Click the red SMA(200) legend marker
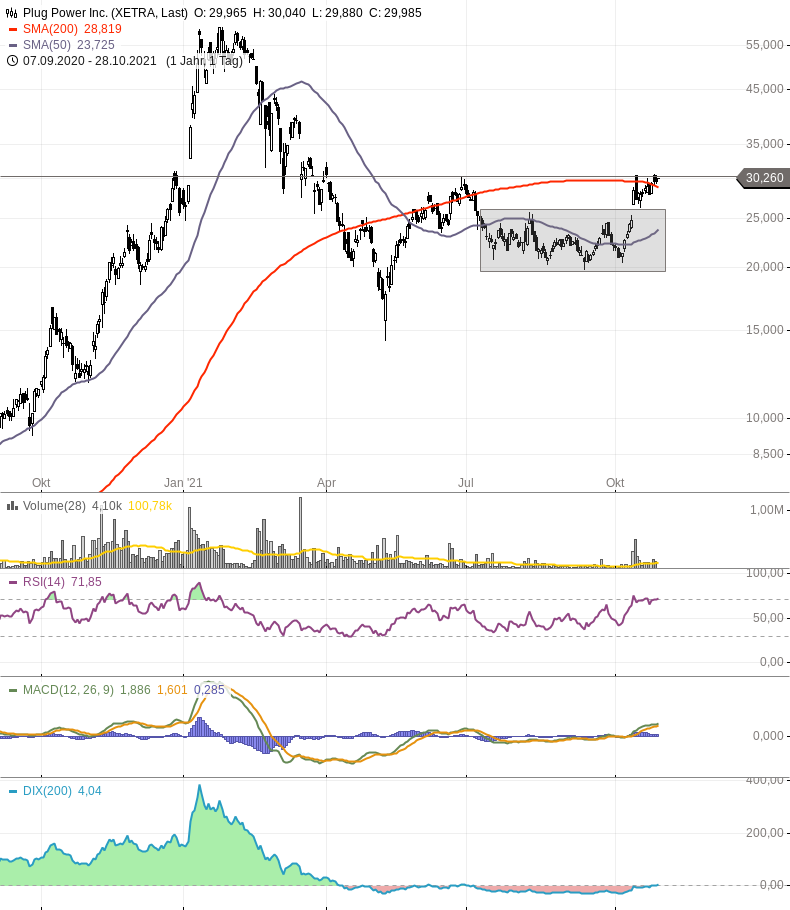 13,29
